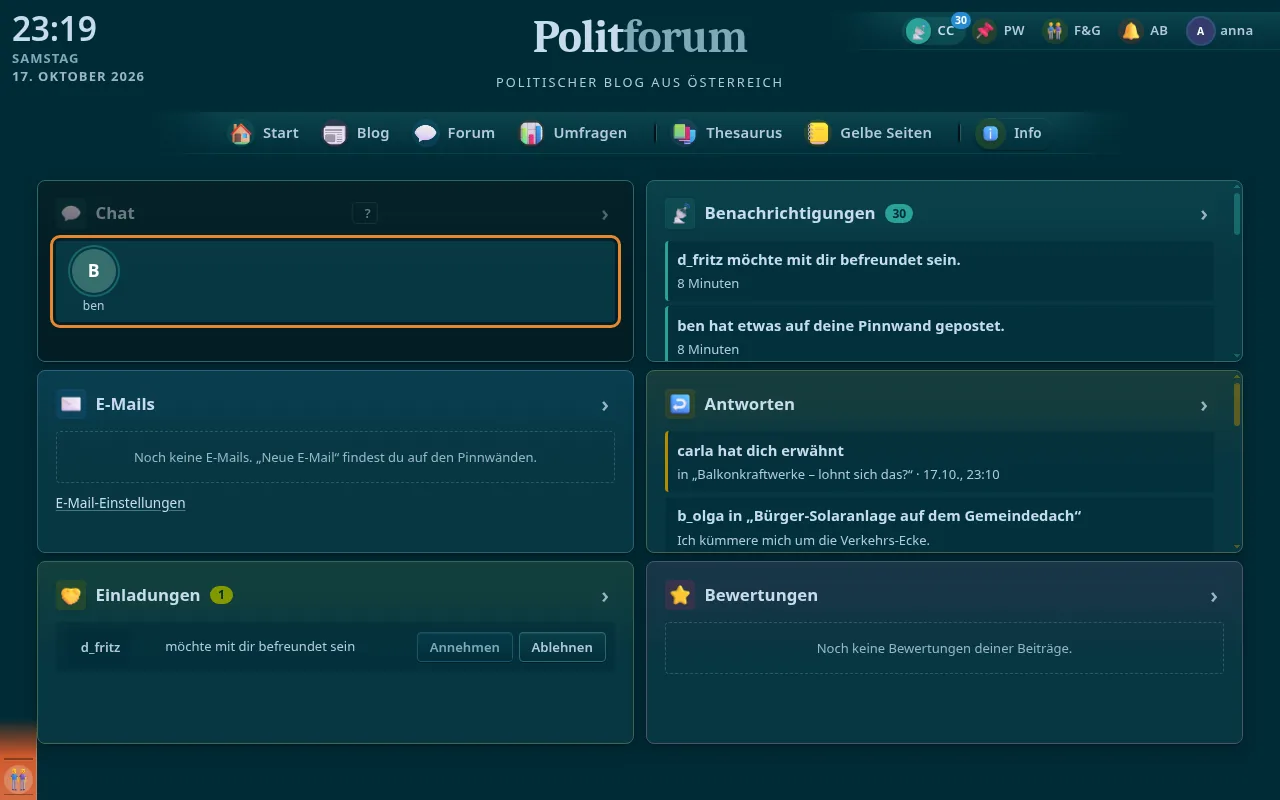Expand the Bewertungen panel with its chevron
Viewport: 1280px width, 800px height.
pyautogui.click(x=1214, y=596)
